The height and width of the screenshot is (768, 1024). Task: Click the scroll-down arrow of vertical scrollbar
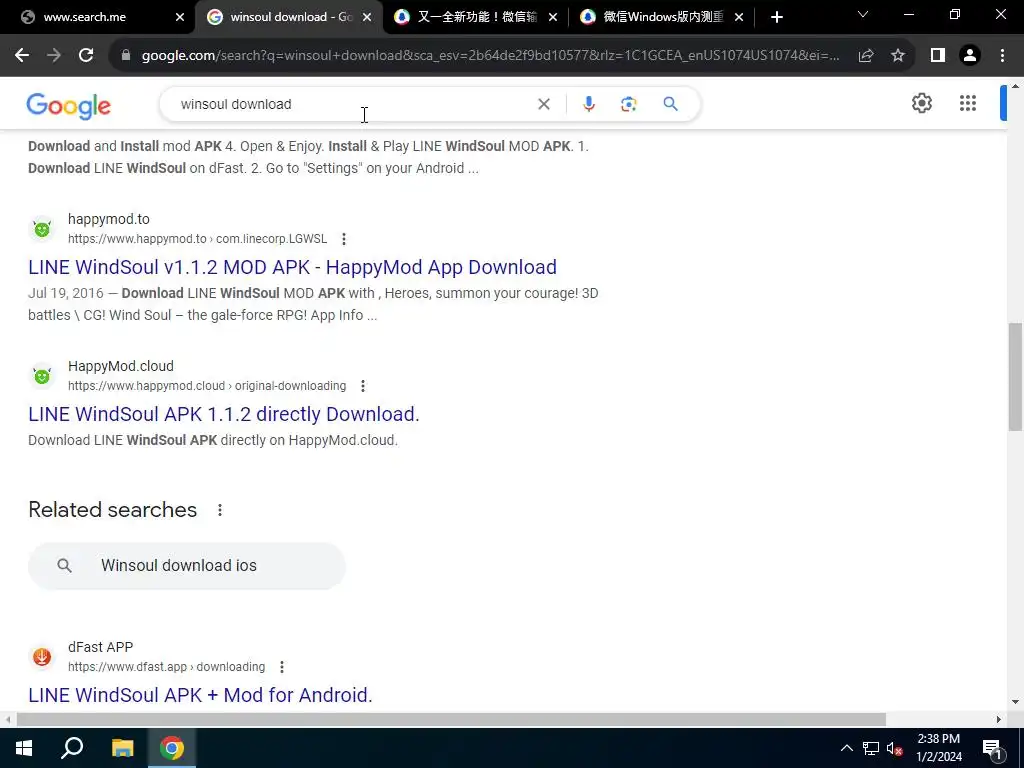tap(1015, 703)
